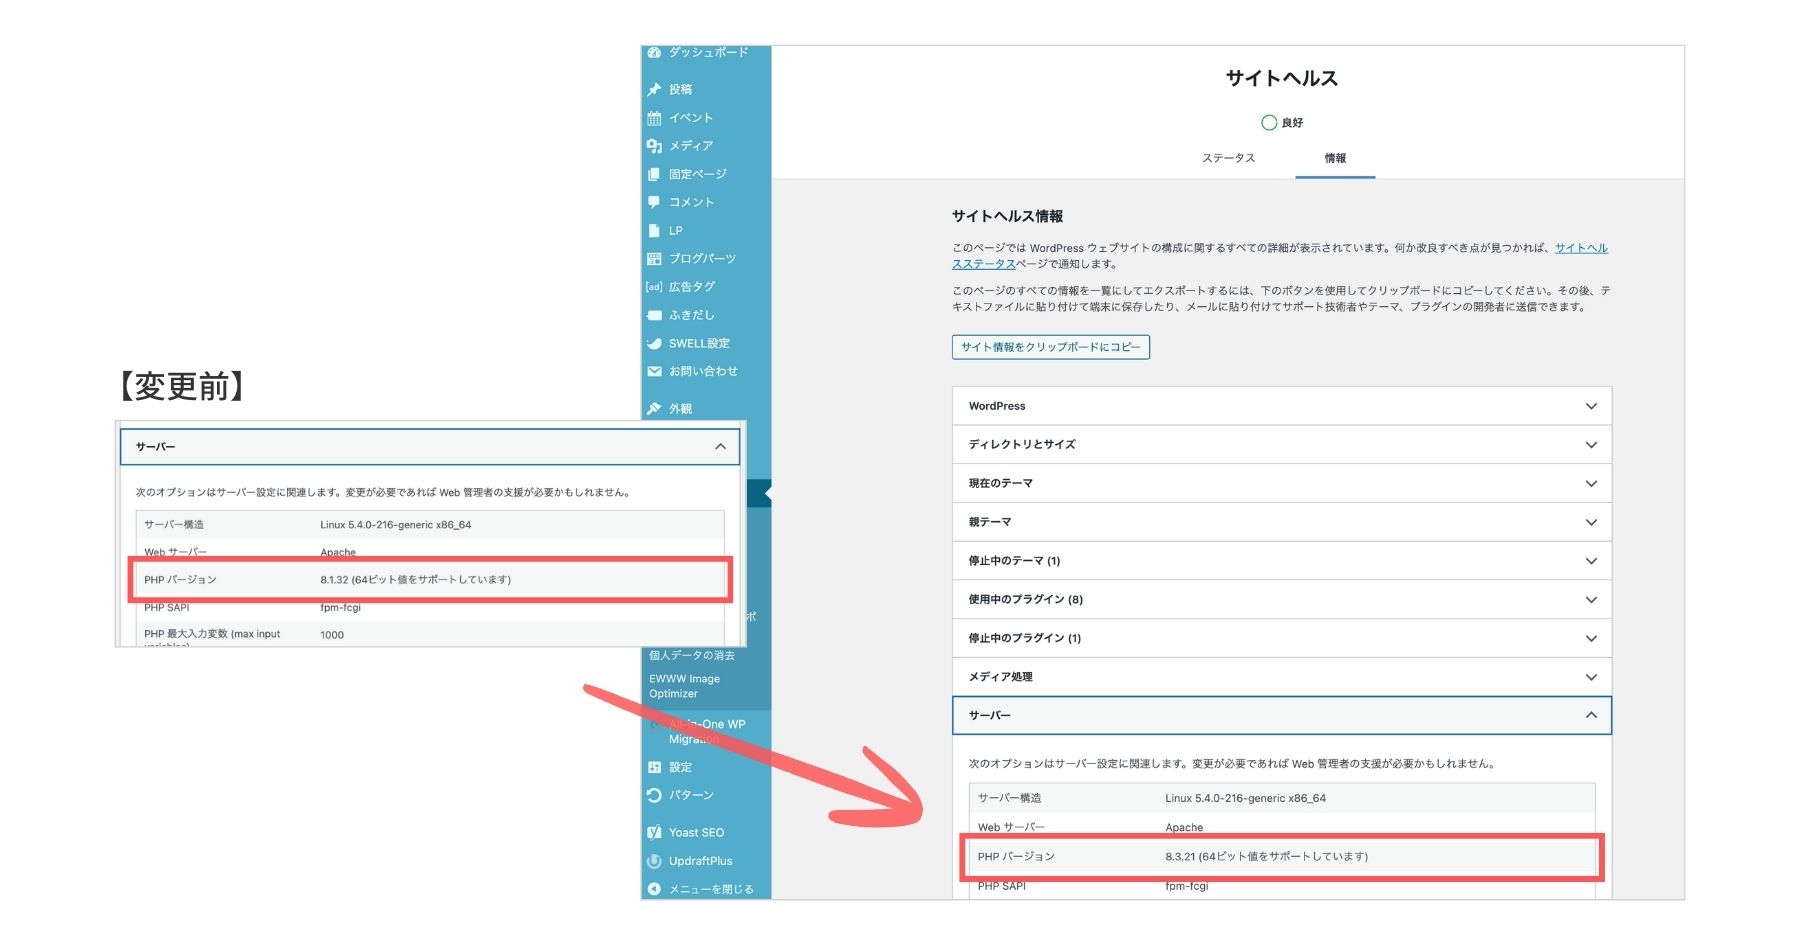Image resolution: width=1800 pixels, height=945 pixels.
Task: Click メニューを閉じる label
Action: pyautogui.click(x=711, y=889)
